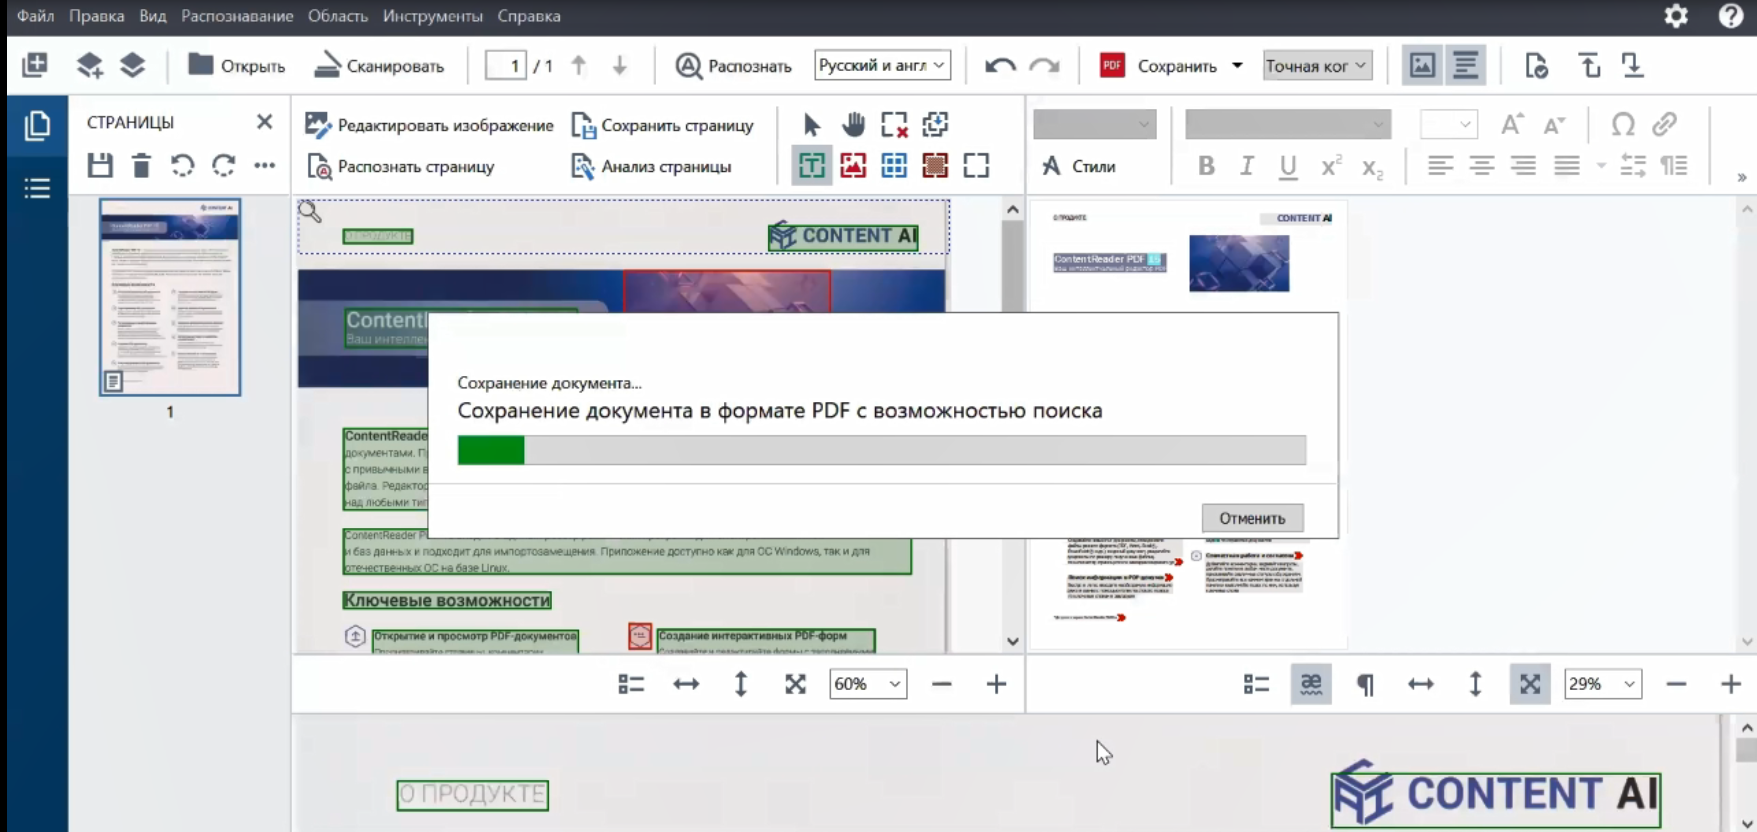Image resolution: width=1757 pixels, height=832 pixels.
Task: Open the Область menu
Action: pyautogui.click(x=338, y=16)
